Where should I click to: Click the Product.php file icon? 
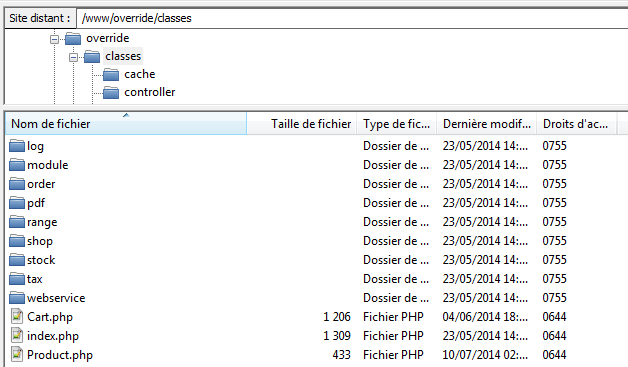tap(17, 355)
